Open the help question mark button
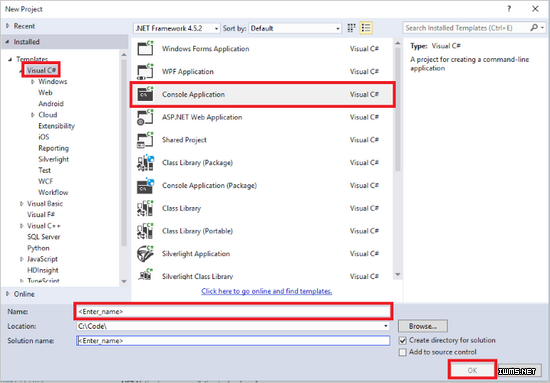This screenshot has width=550, height=383. click(x=509, y=9)
